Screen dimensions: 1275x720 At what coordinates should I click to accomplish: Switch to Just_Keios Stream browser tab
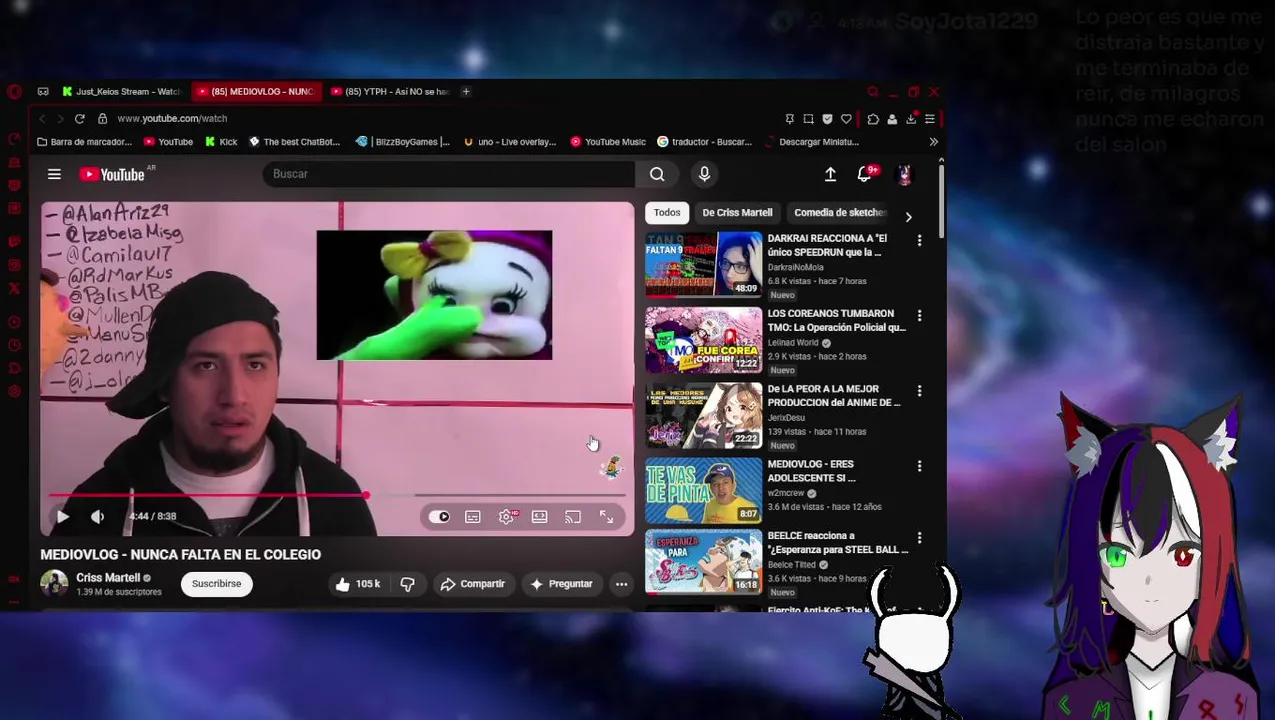click(x=121, y=91)
